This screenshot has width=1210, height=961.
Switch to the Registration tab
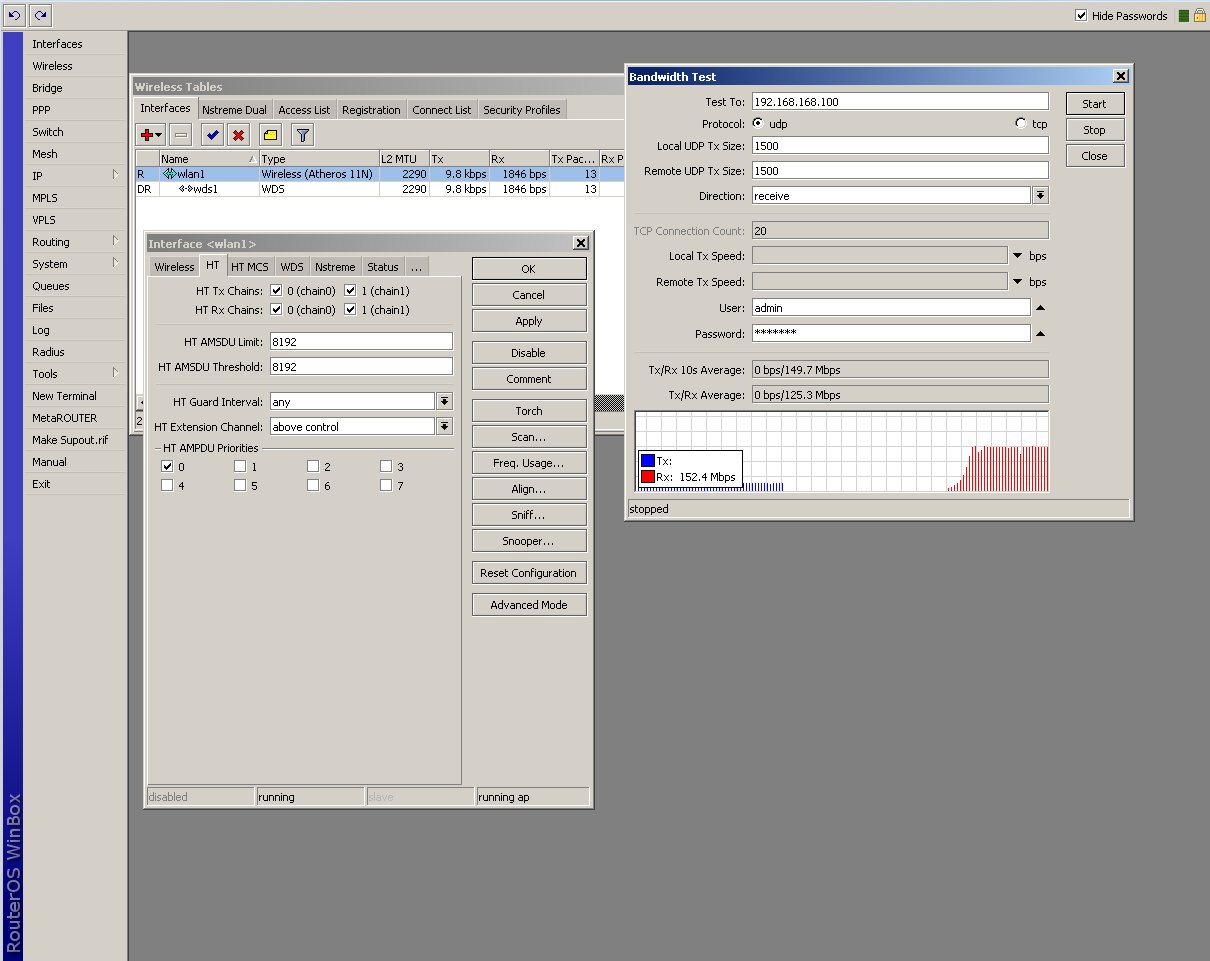pyautogui.click(x=371, y=110)
